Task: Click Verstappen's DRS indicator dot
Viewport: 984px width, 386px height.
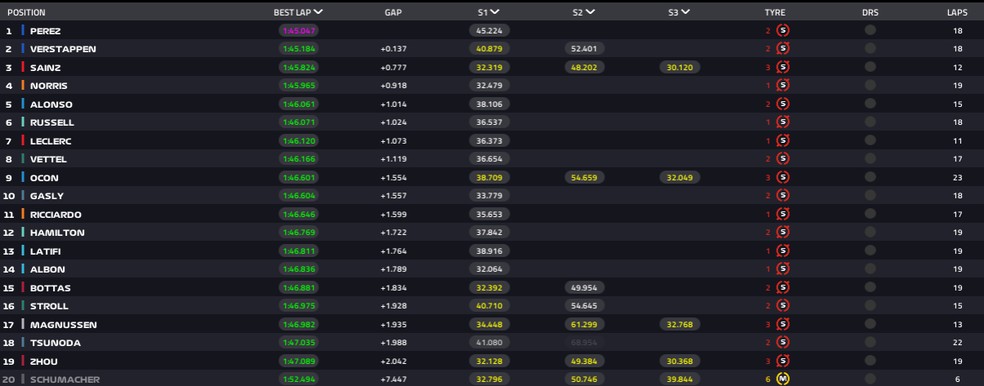Action: (x=870, y=48)
